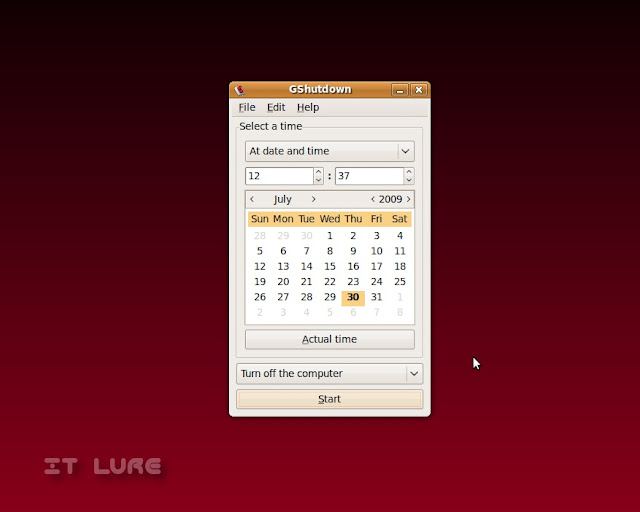Screen dimensions: 640x512
Task: Increase the hour with up arrow
Action: [x=318, y=172]
